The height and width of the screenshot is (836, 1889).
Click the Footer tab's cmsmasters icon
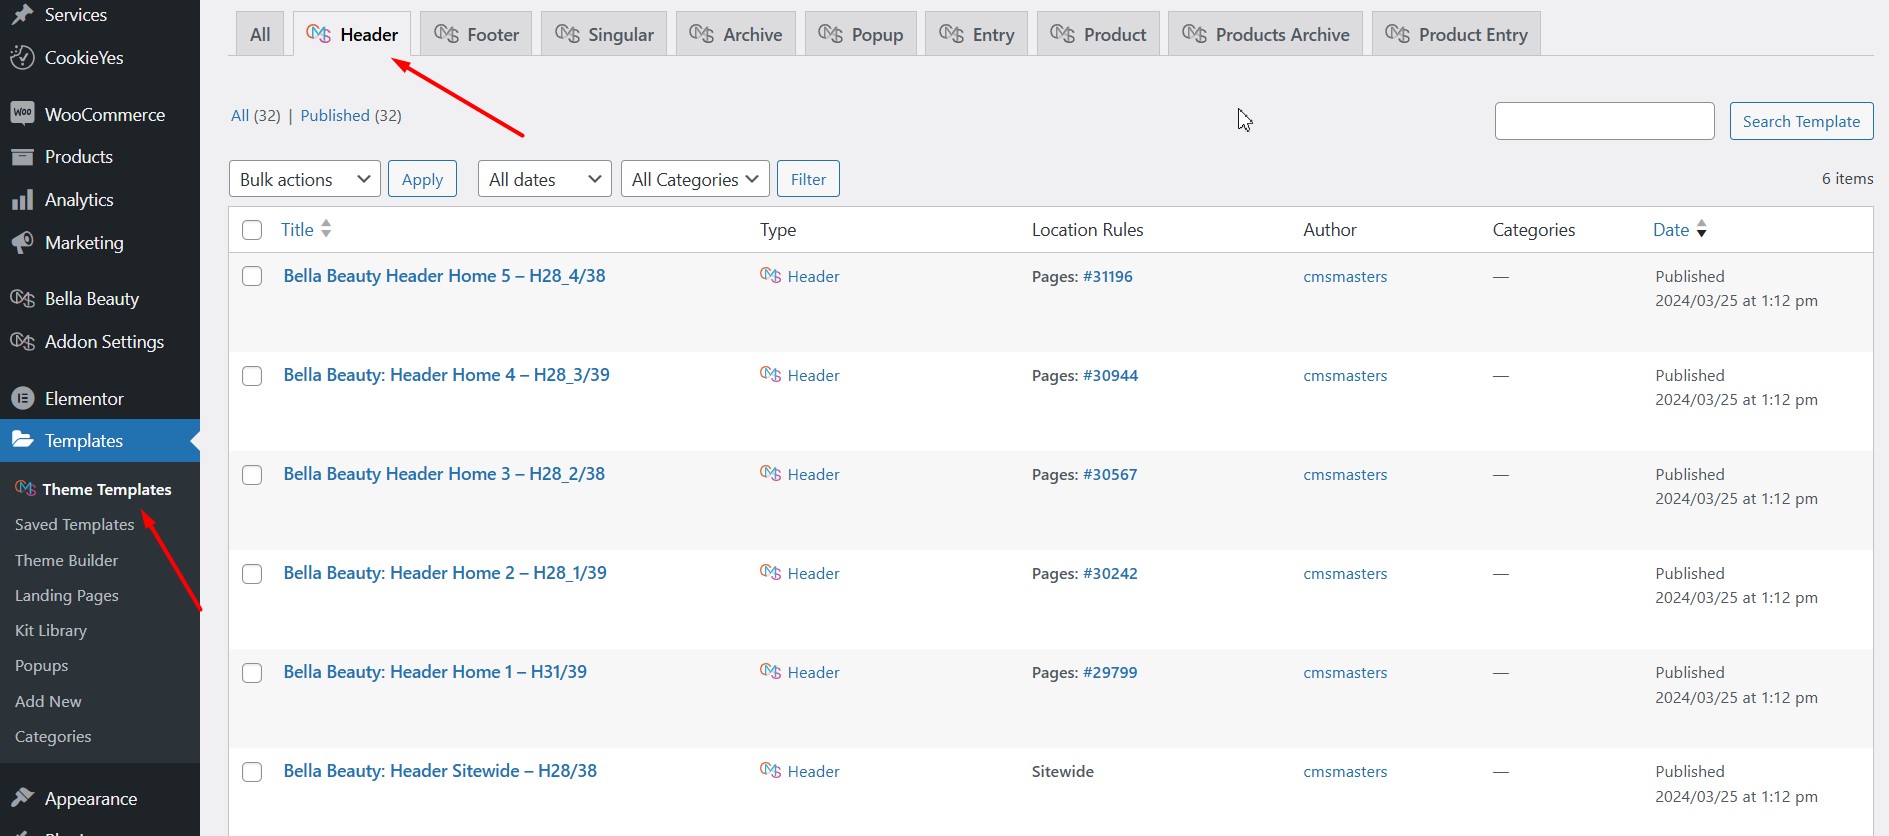pos(446,34)
